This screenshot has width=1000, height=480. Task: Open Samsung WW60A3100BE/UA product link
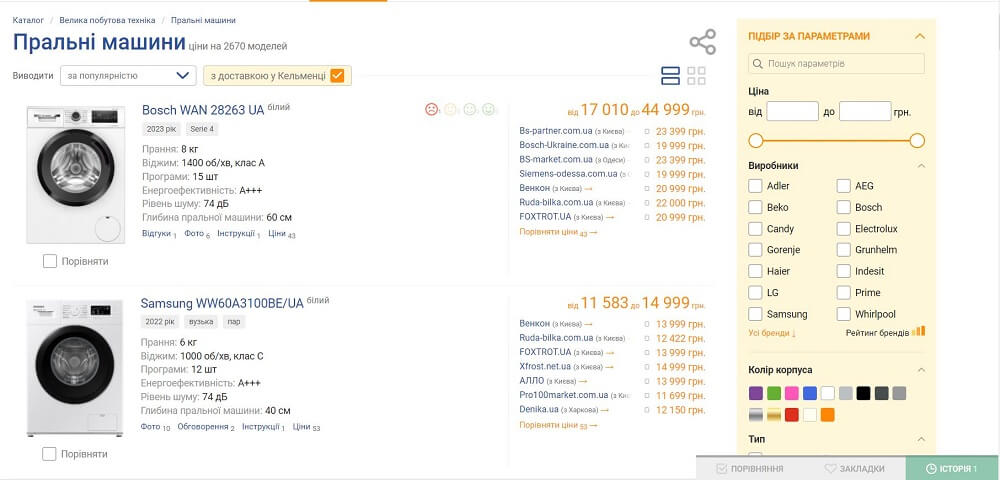(221, 303)
